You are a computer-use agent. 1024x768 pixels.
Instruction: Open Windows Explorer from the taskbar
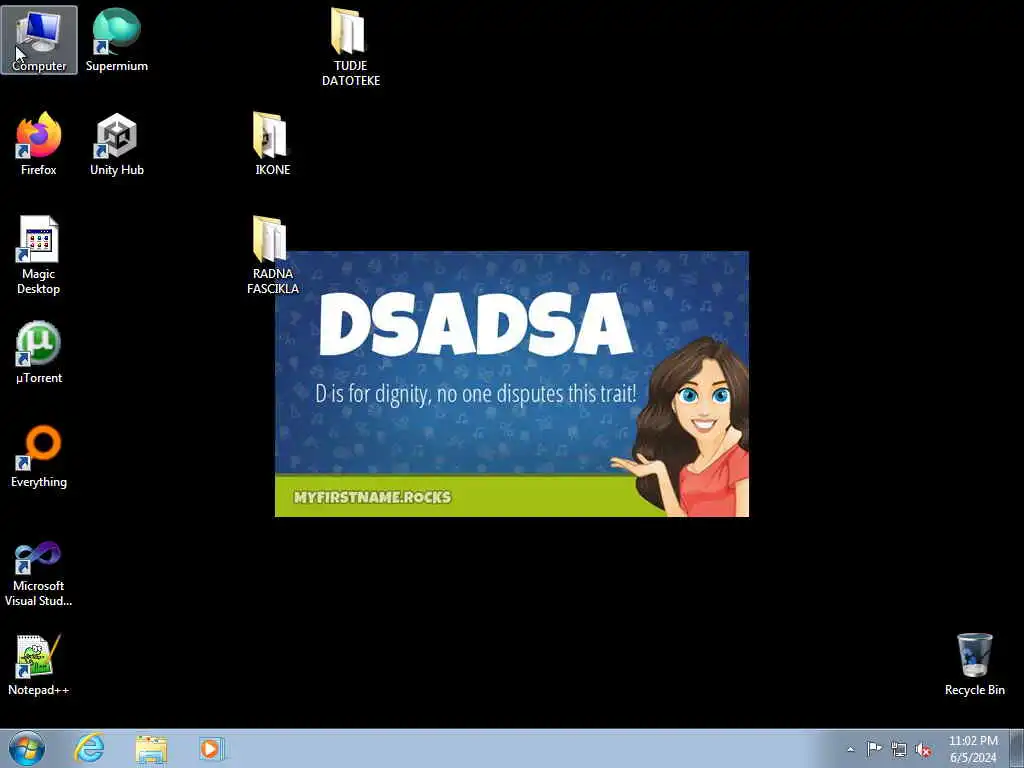coord(152,748)
